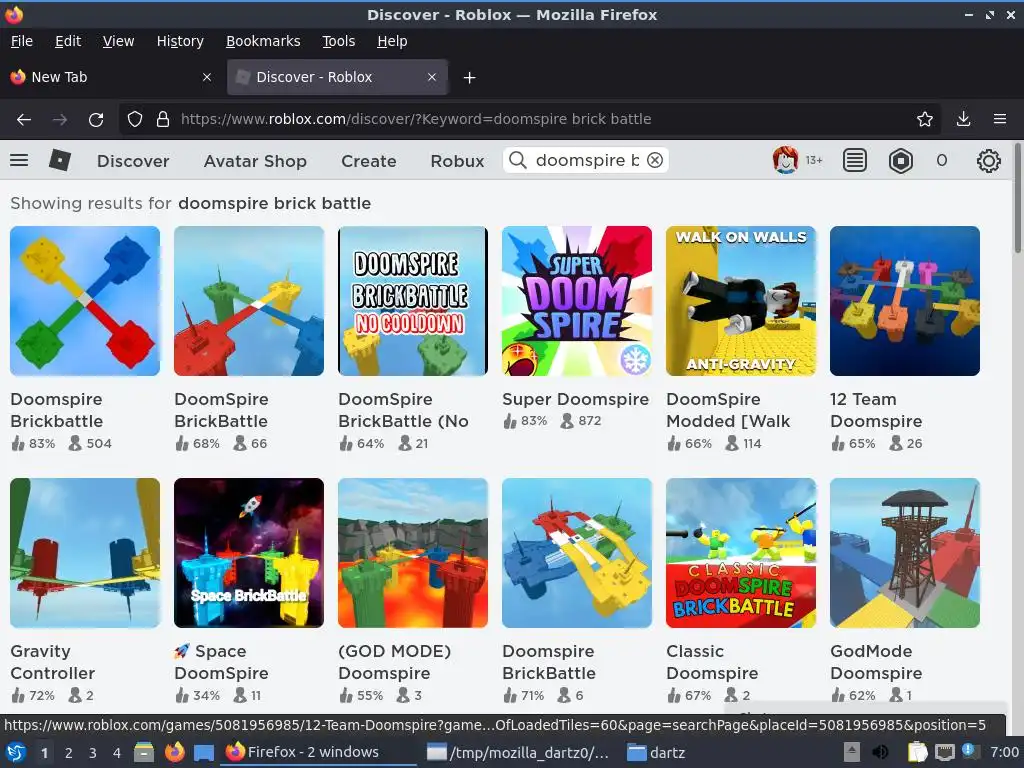Show tracking protection shield info
The width and height of the screenshot is (1024, 768).
coord(135,119)
